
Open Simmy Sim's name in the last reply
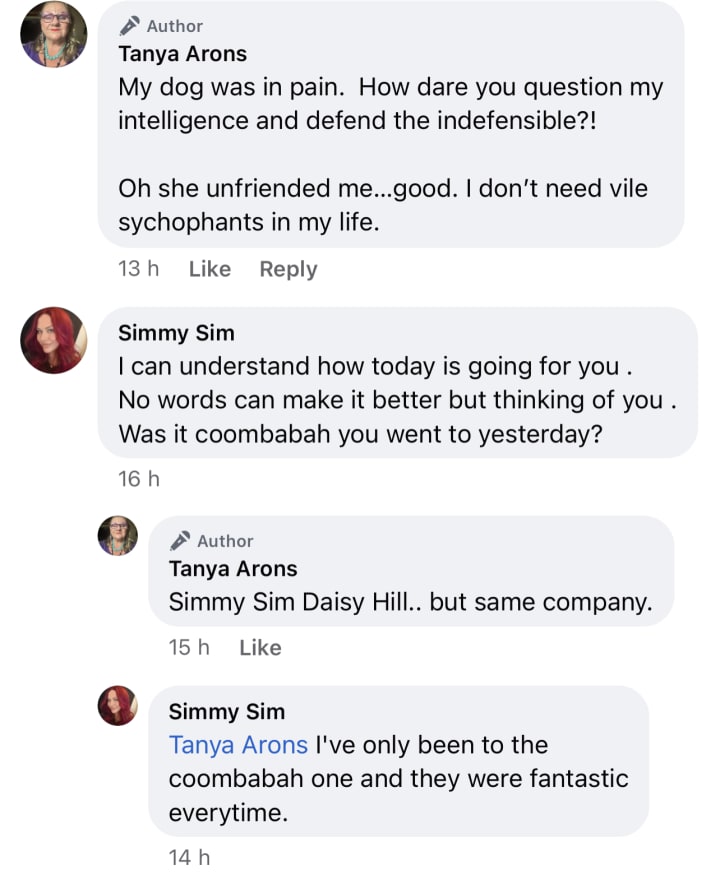click(x=226, y=712)
